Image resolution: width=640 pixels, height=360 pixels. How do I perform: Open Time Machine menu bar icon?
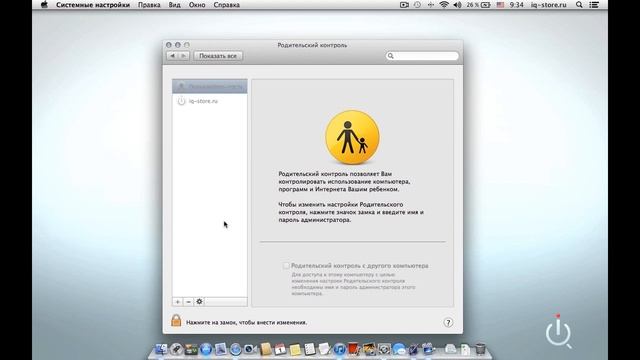pos(417,5)
